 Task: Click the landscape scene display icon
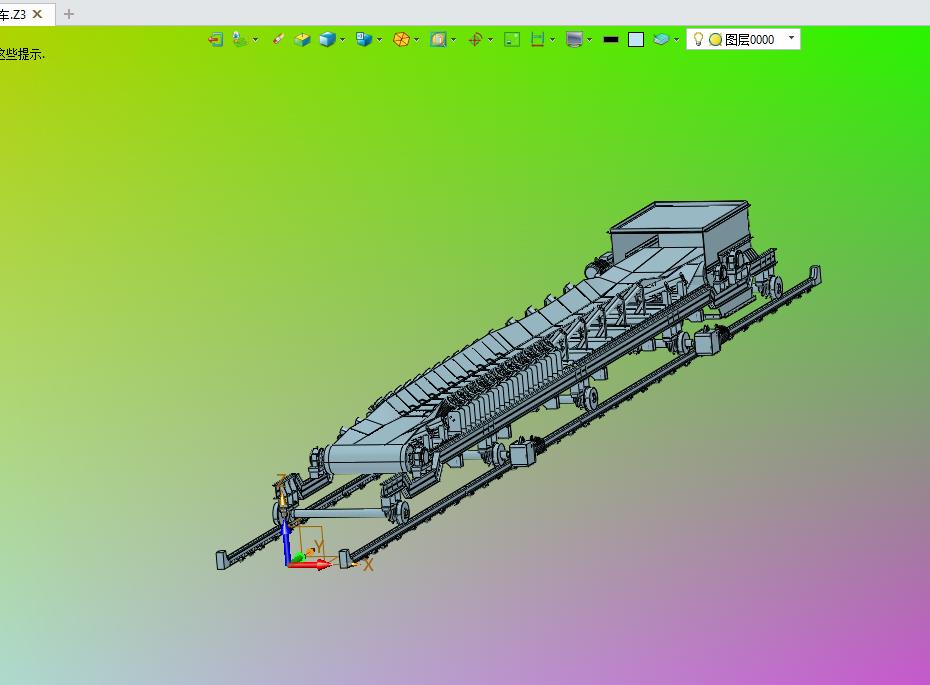tap(240, 39)
